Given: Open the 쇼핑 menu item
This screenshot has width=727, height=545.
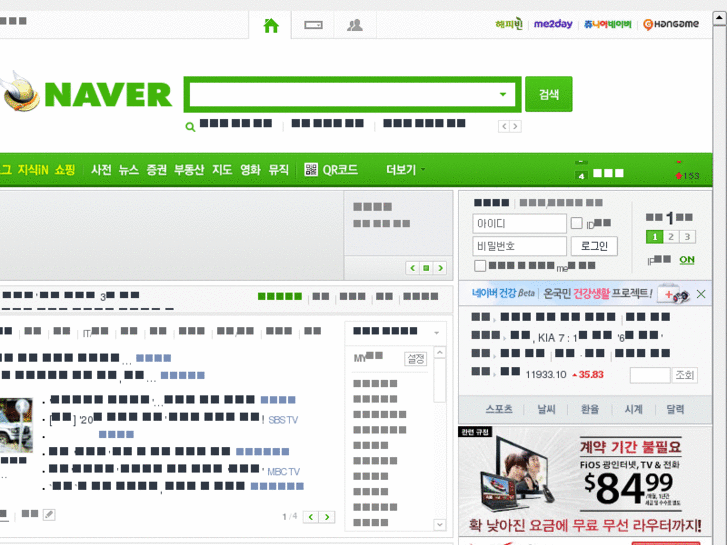Looking at the screenshot, I should point(64,170).
